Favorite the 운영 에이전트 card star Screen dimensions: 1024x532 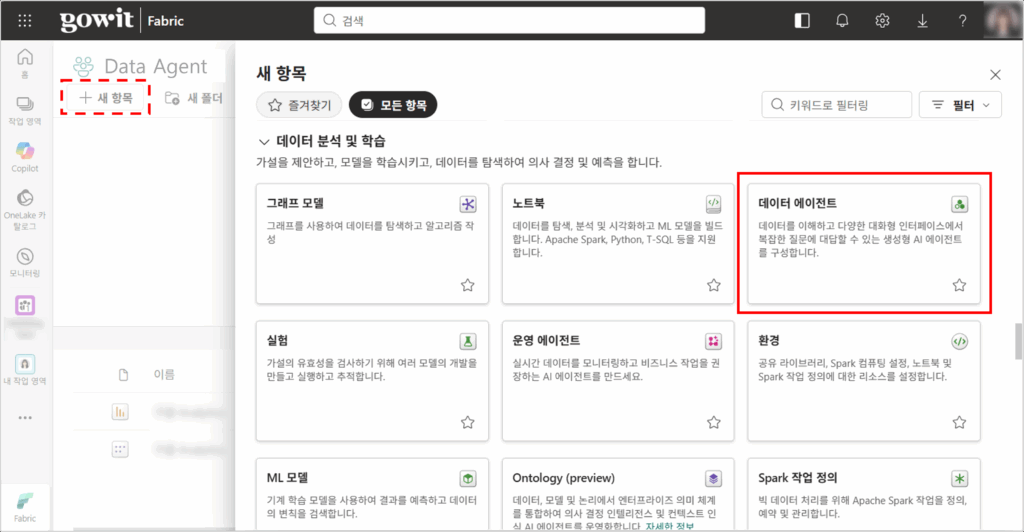point(713,422)
